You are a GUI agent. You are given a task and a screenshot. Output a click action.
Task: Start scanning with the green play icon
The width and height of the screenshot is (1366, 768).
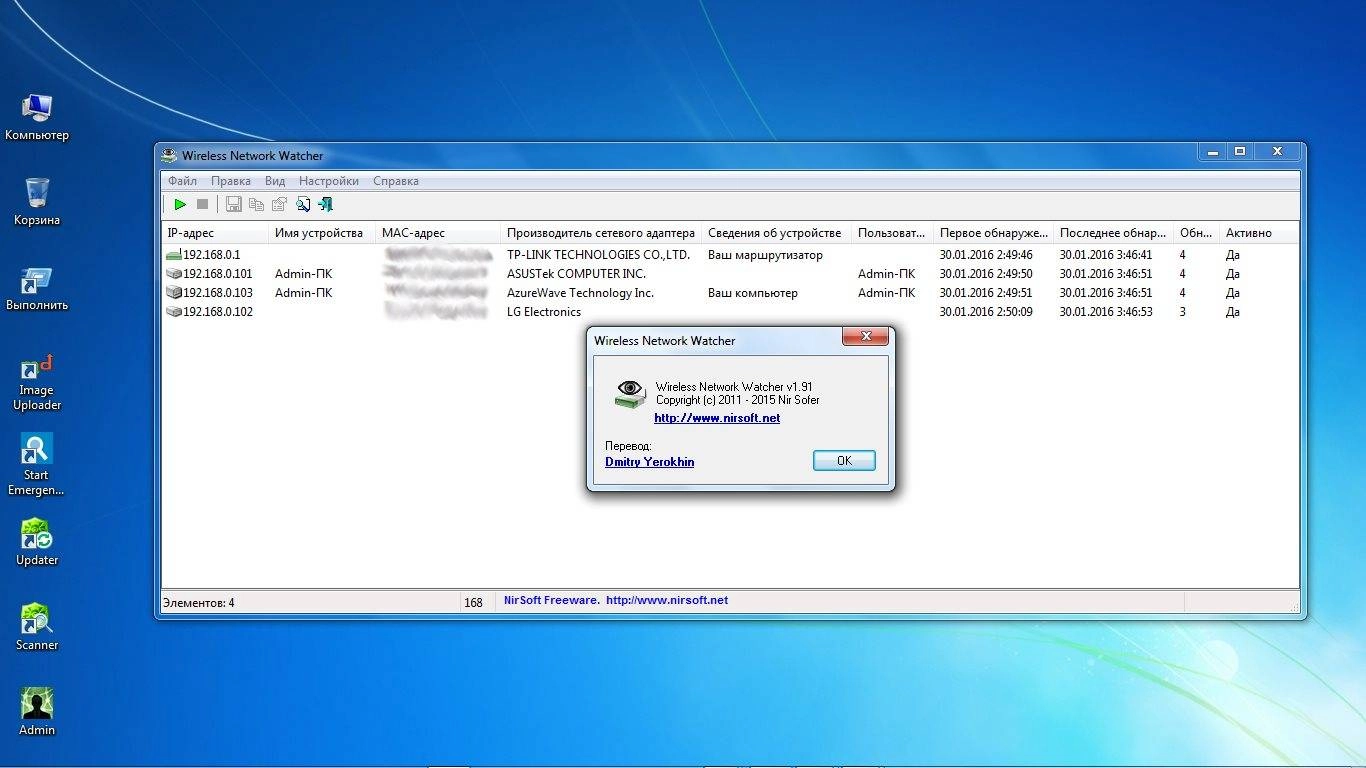click(180, 204)
